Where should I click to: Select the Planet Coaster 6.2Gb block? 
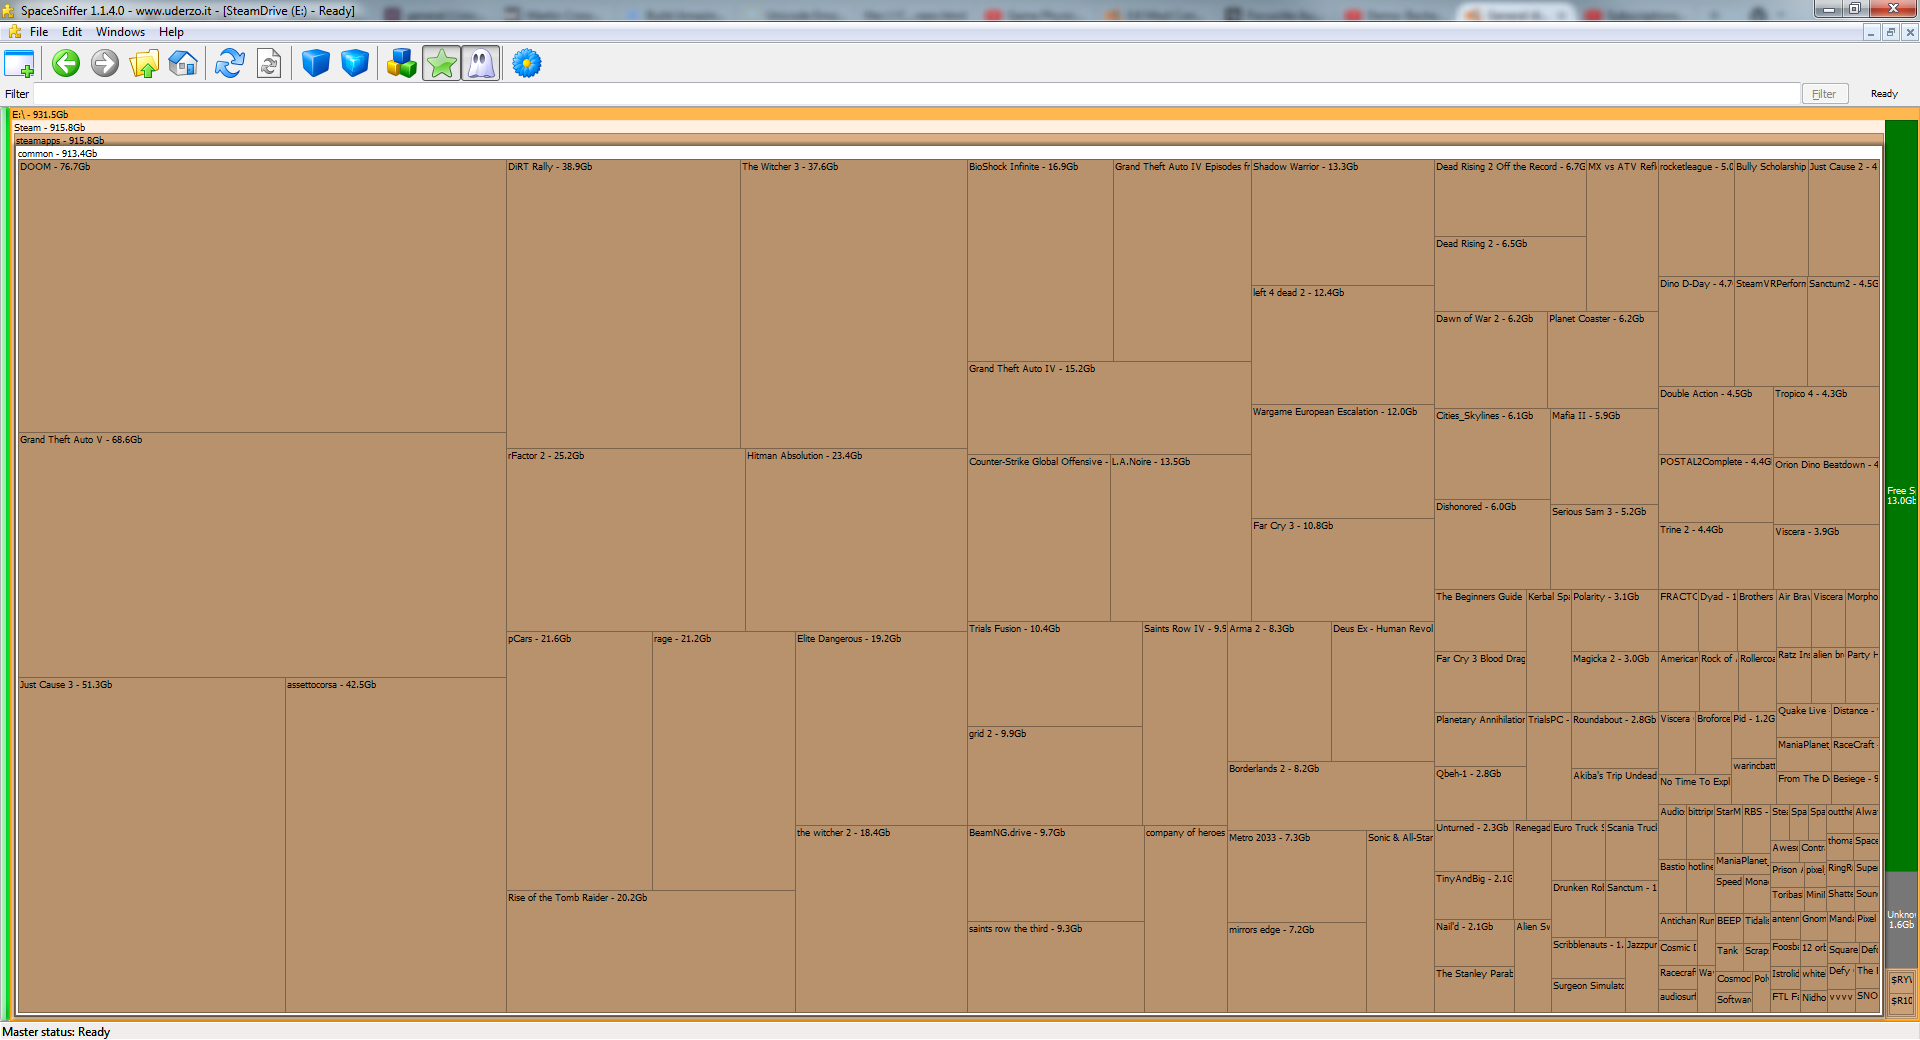click(x=1603, y=360)
